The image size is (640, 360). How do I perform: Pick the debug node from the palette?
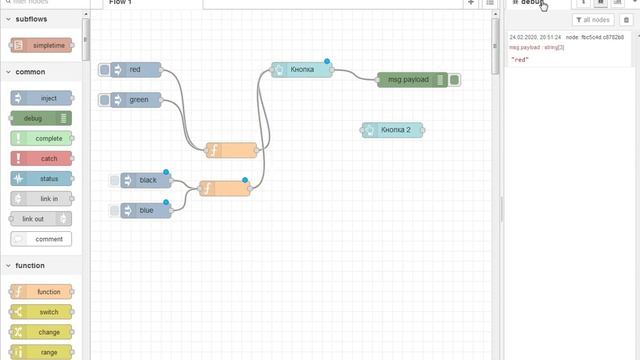click(41, 118)
